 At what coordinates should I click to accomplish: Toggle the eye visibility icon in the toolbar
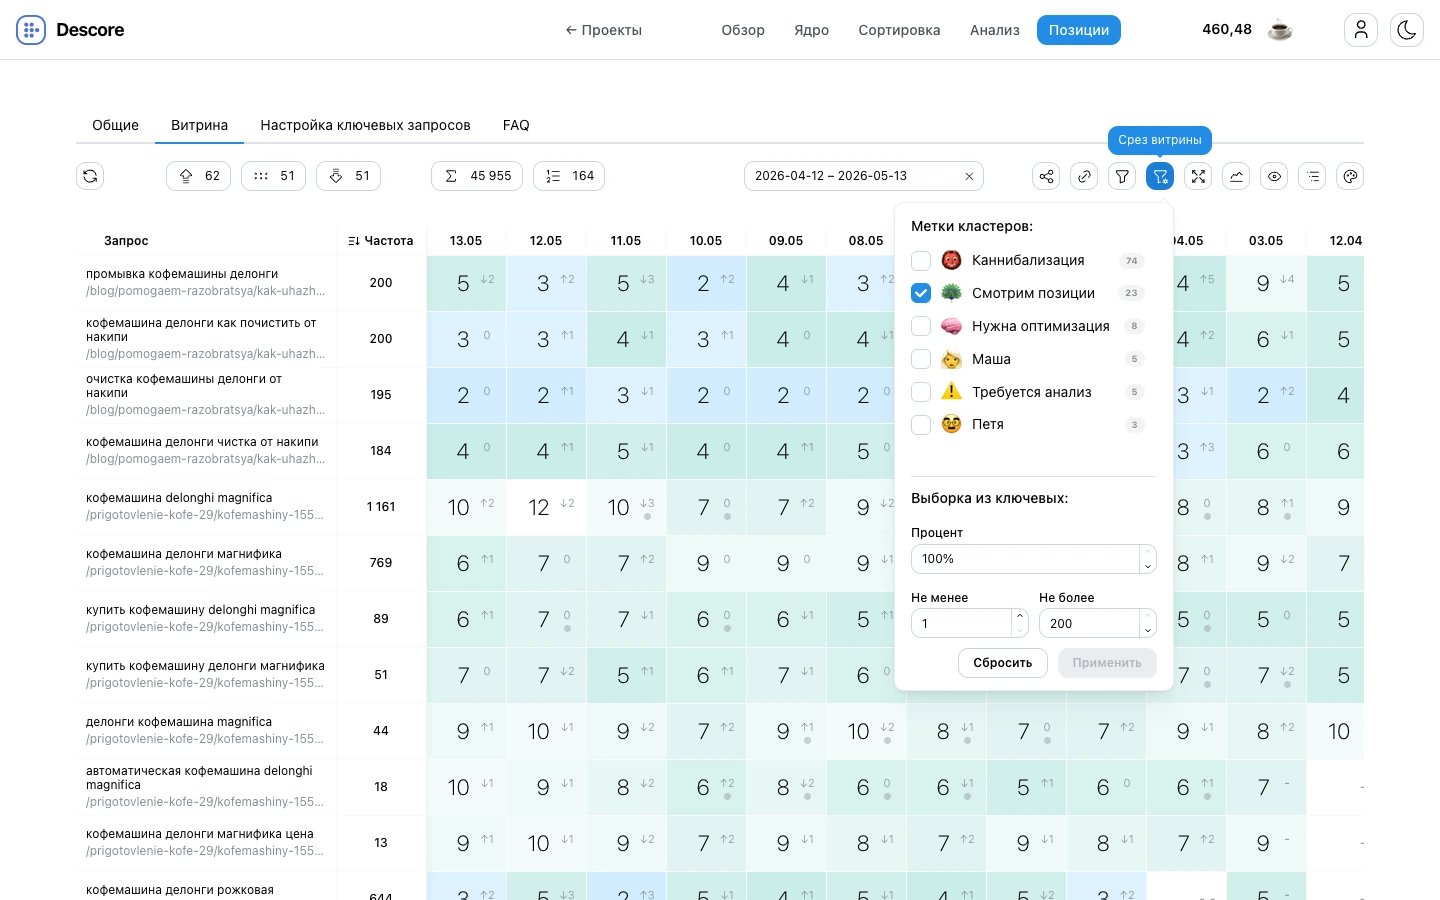point(1274,176)
